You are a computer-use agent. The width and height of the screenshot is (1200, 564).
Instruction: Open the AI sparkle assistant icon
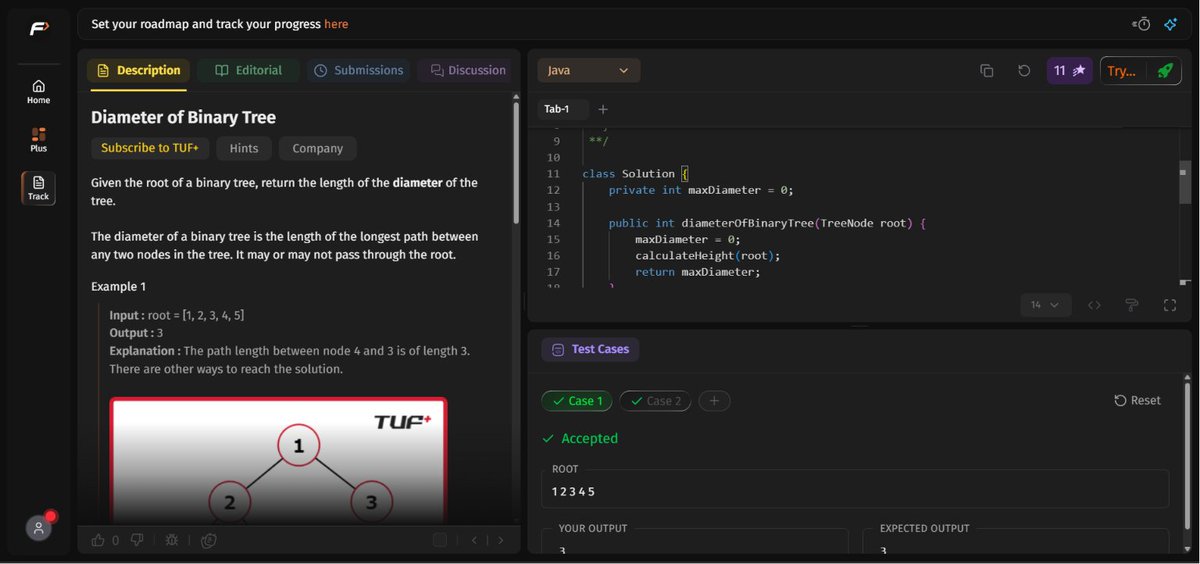pos(1170,24)
